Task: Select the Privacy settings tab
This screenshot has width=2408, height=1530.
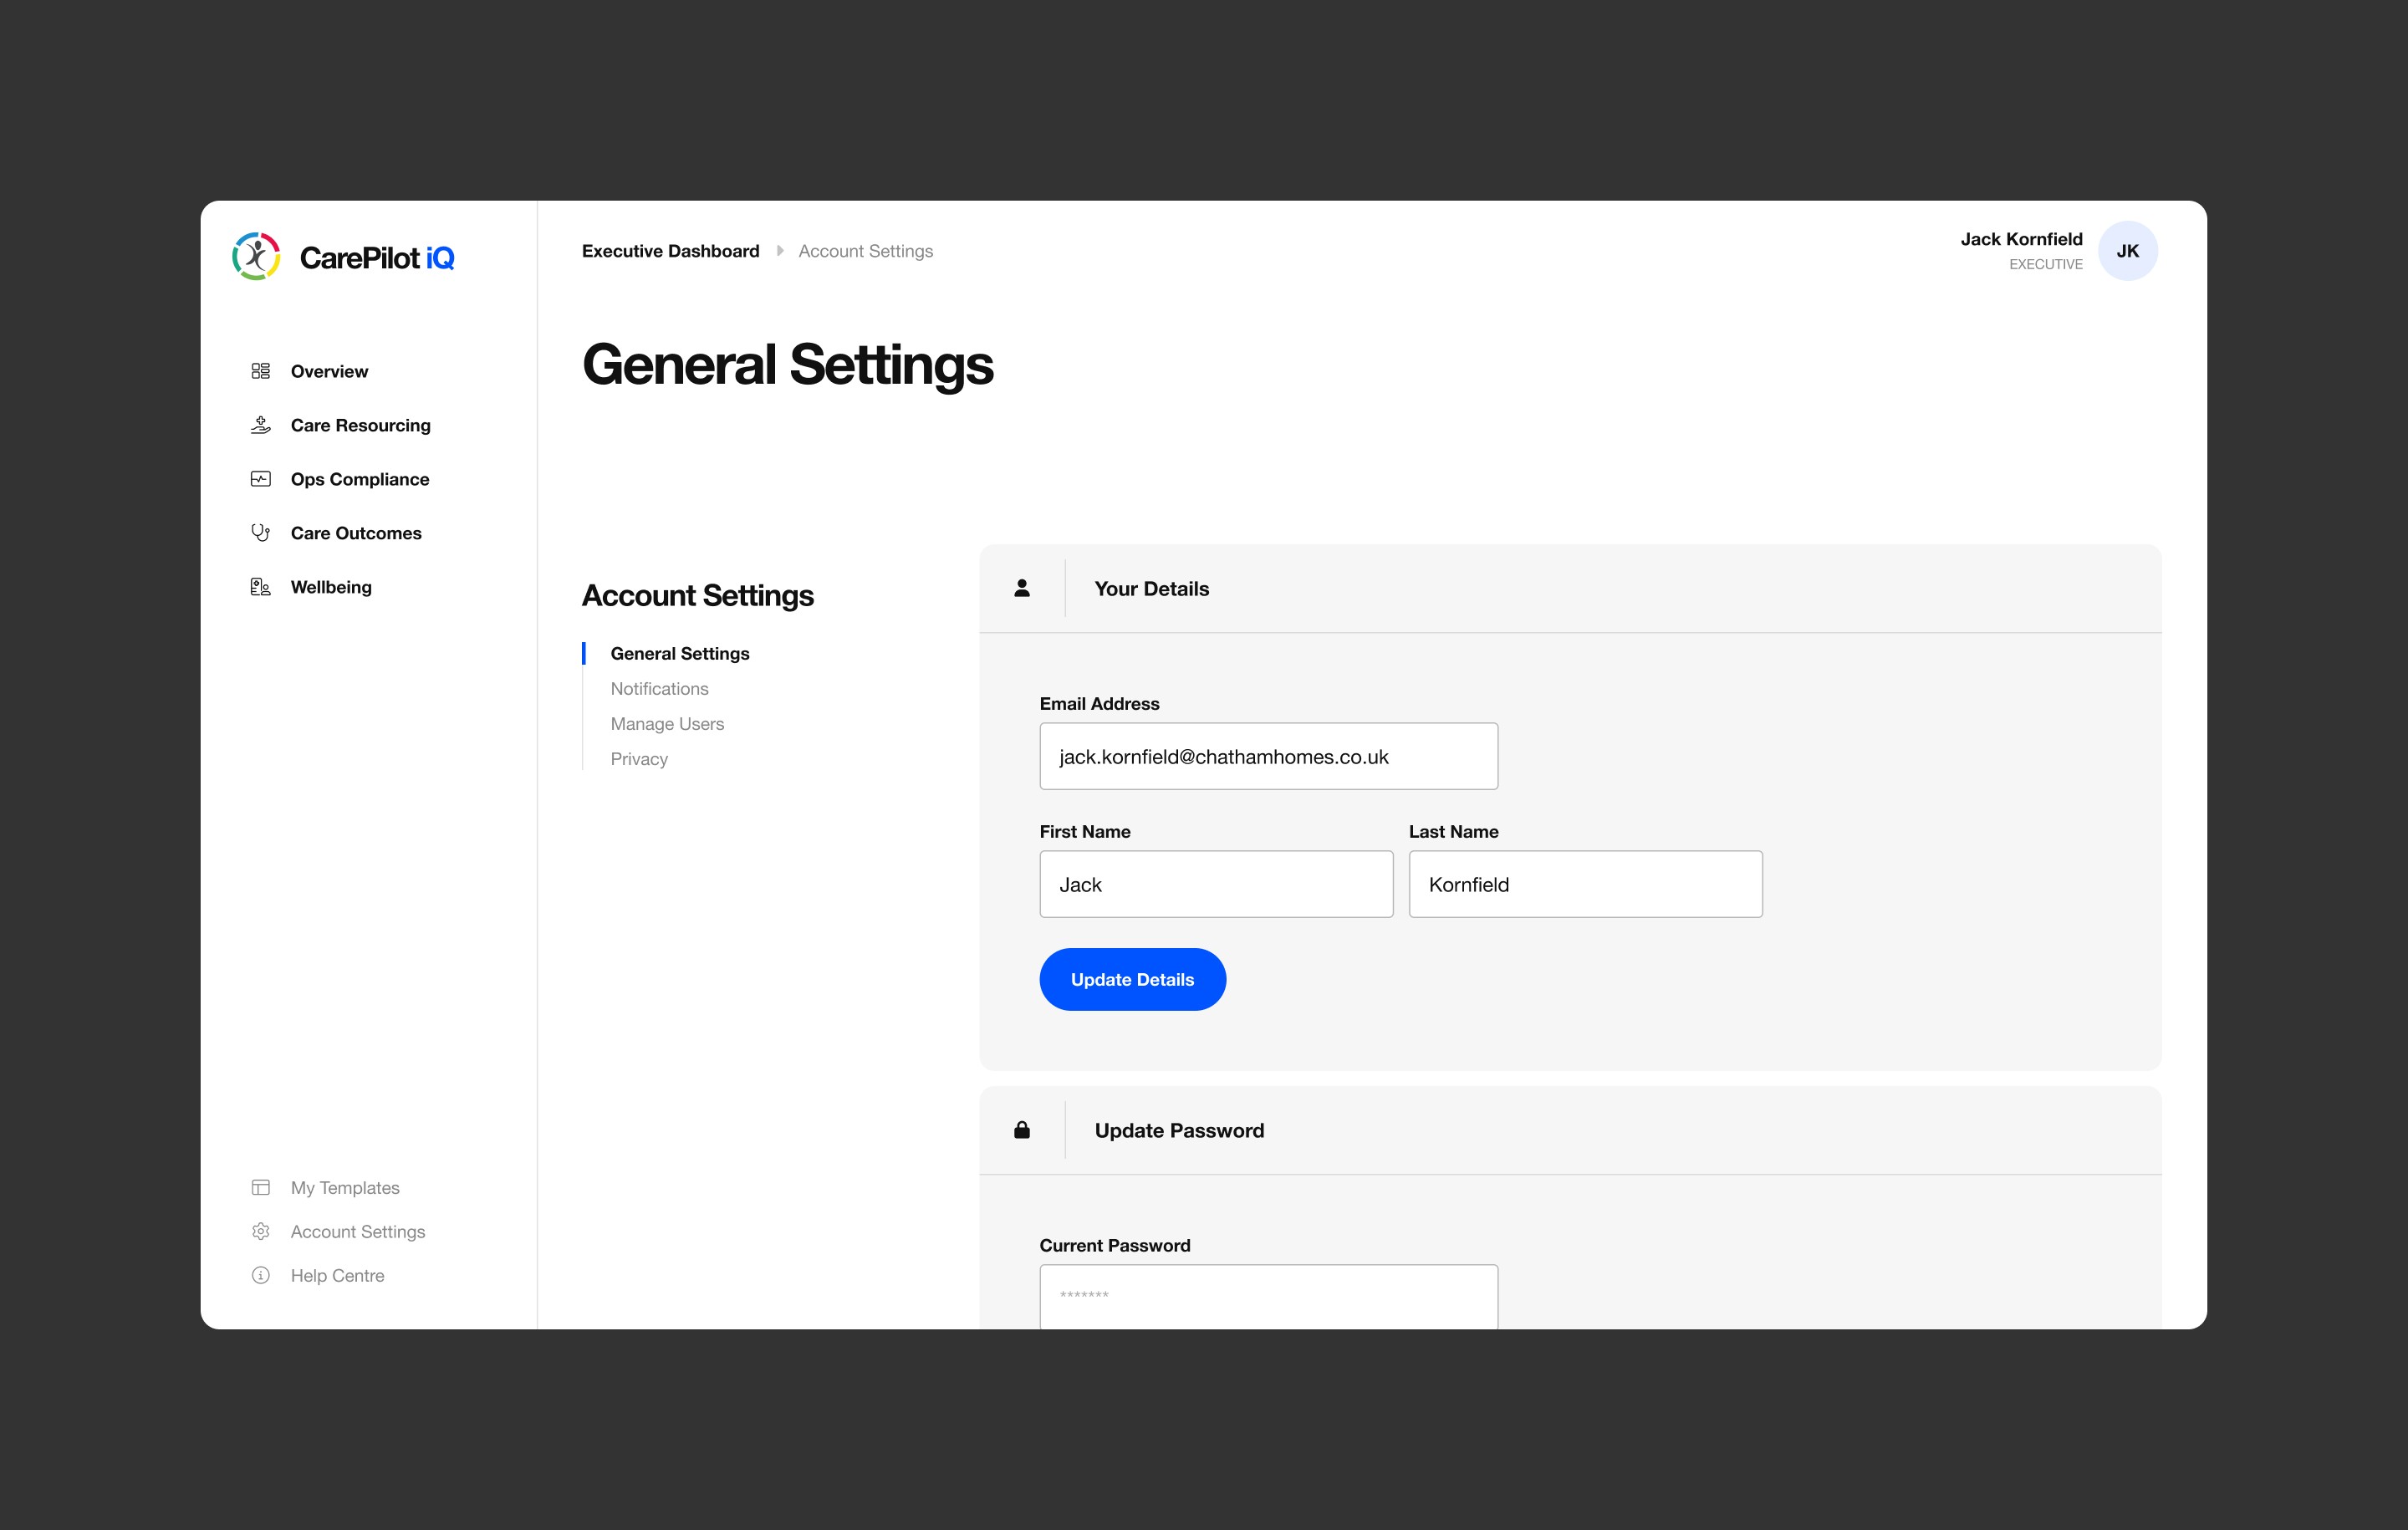Action: pyautogui.click(x=639, y=759)
